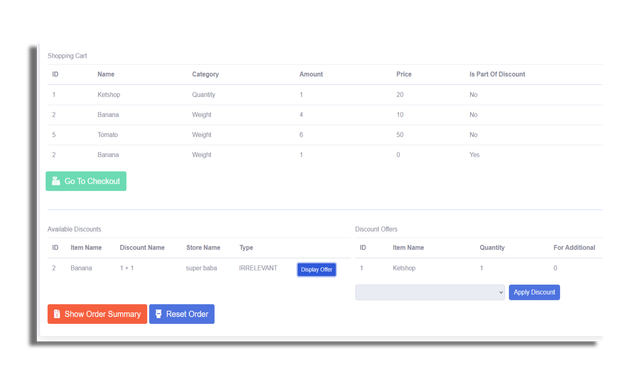Click the Price column header in Shopping Cart

point(404,74)
